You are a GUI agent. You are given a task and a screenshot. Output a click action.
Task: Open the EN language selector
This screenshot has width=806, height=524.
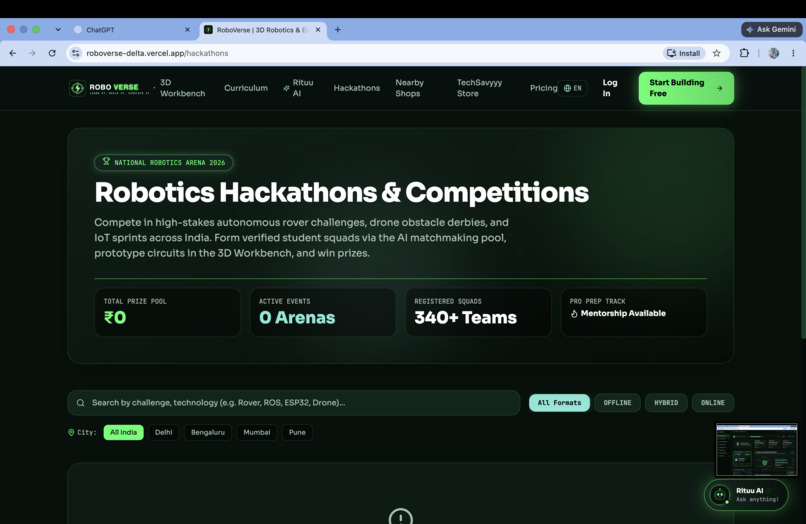point(573,88)
